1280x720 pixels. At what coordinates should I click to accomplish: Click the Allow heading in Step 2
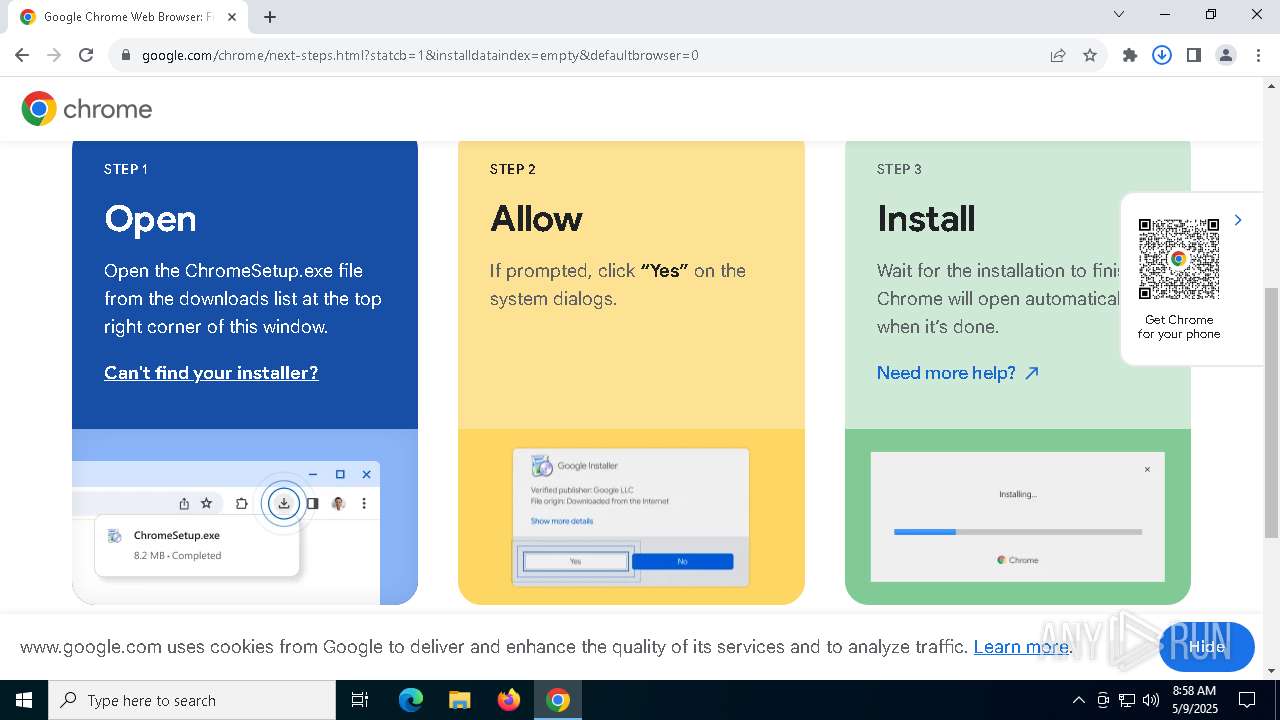tap(536, 219)
